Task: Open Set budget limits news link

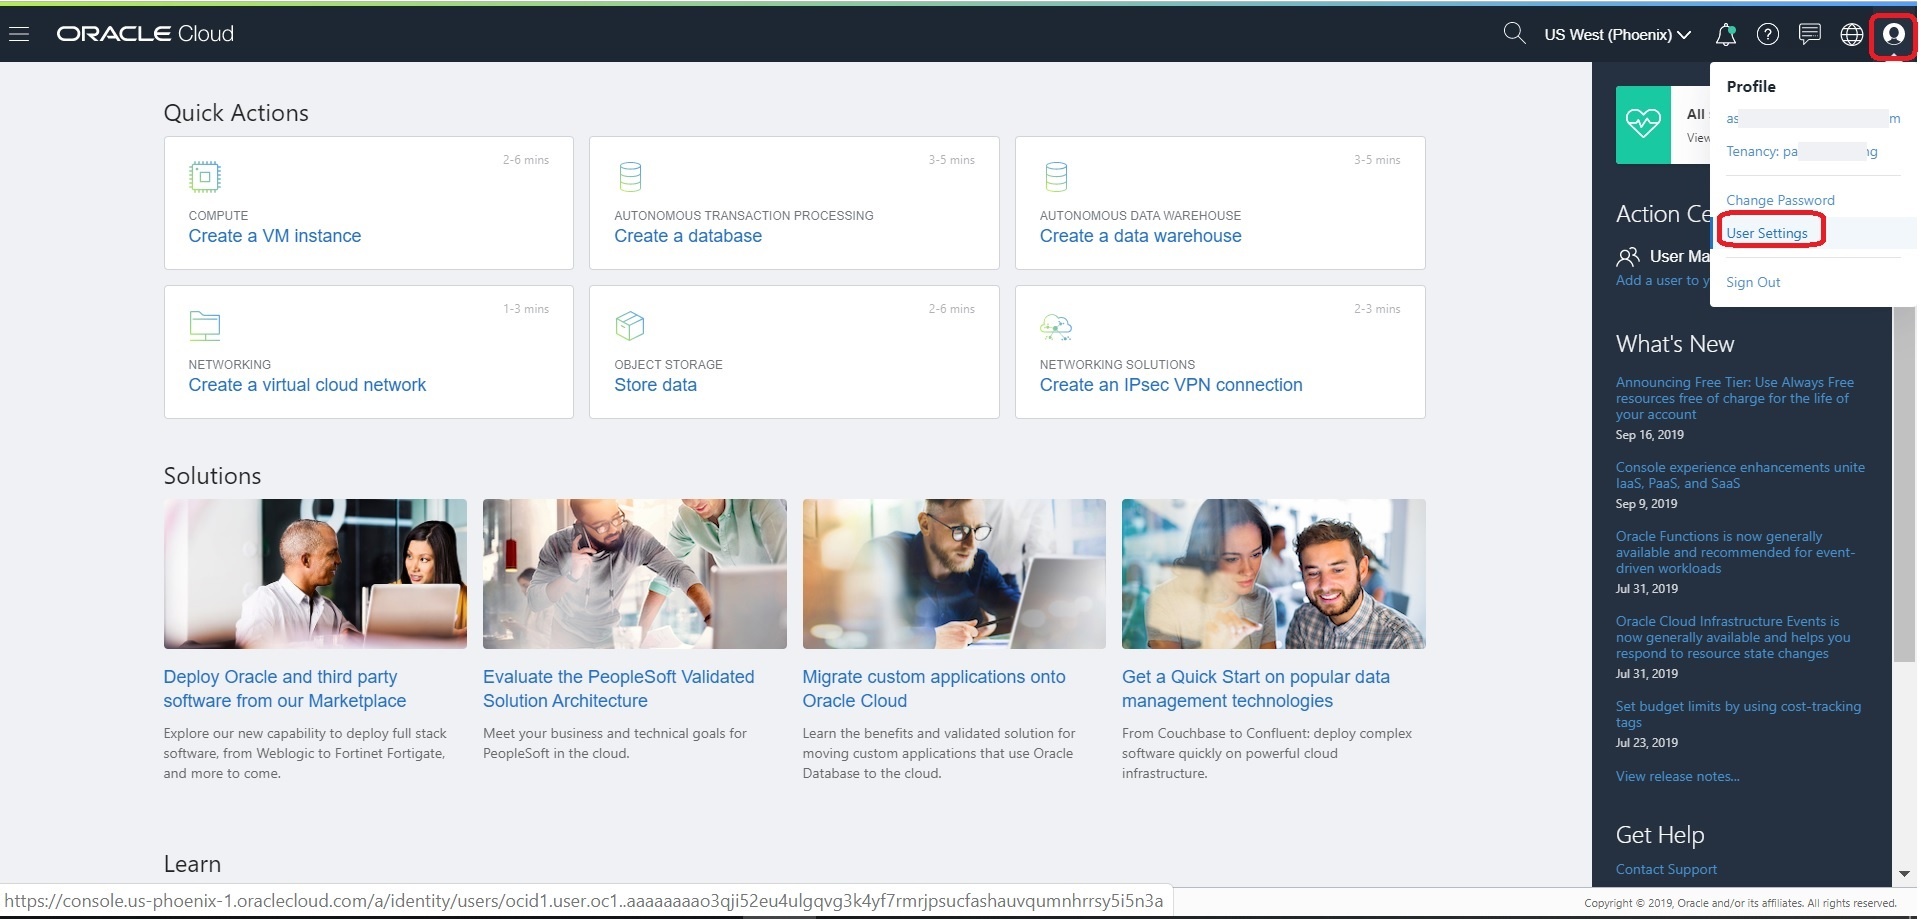Action: [1738, 714]
